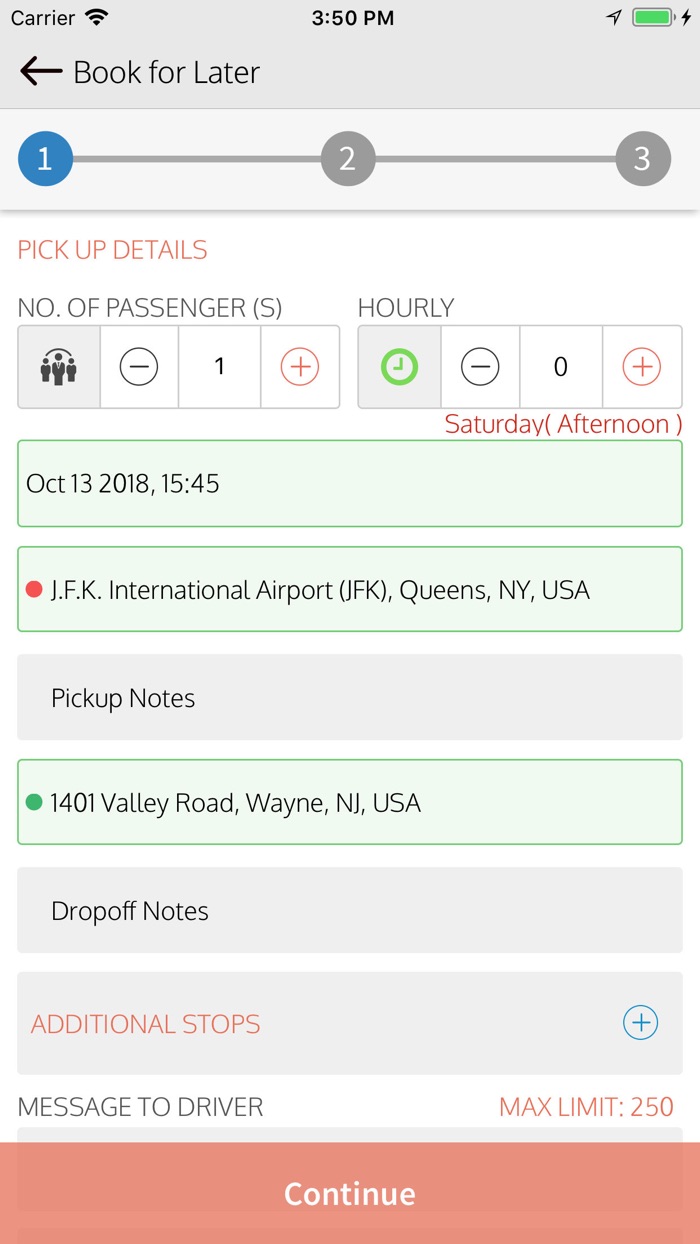Add an additional stop with plus icon
700x1244 pixels.
[640, 1023]
